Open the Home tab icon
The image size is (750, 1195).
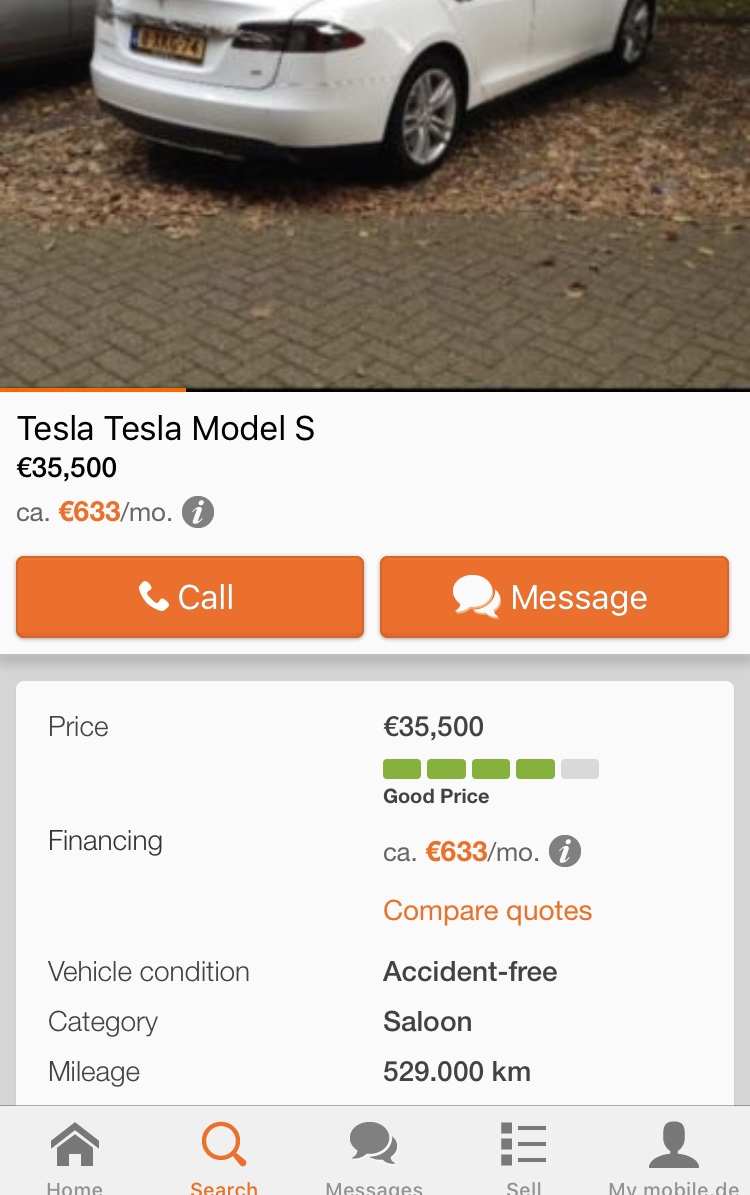click(x=75, y=1146)
